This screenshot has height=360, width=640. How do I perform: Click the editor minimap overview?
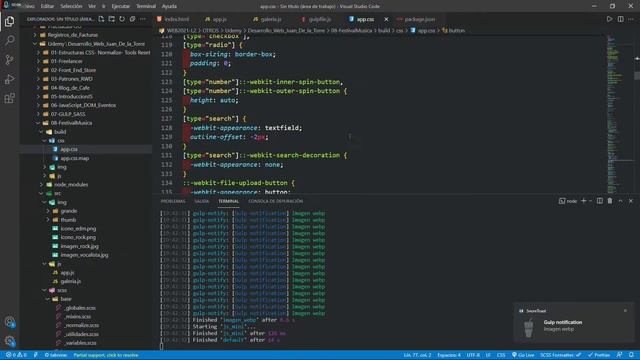tap(619, 114)
